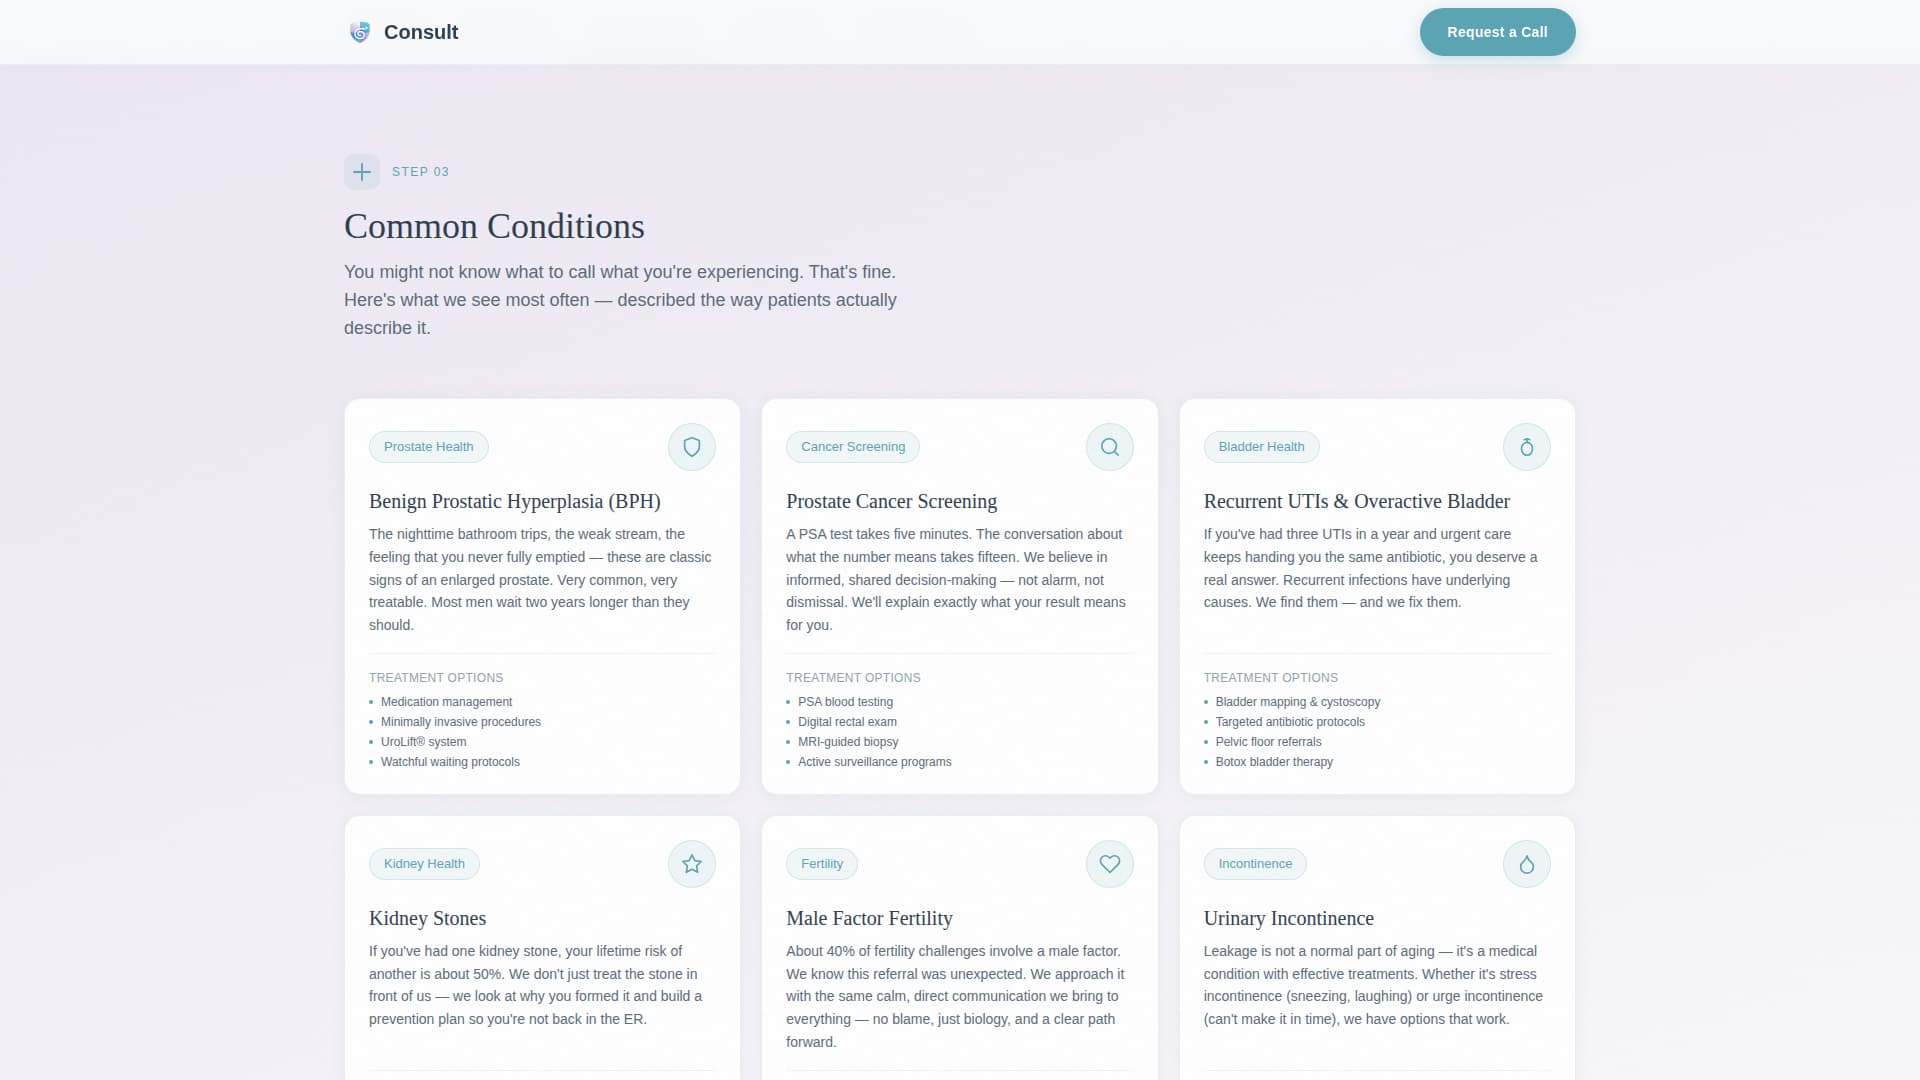The width and height of the screenshot is (1920, 1080).
Task: Click the droplet icon on Urinary Incontinence
Action: [1527, 864]
